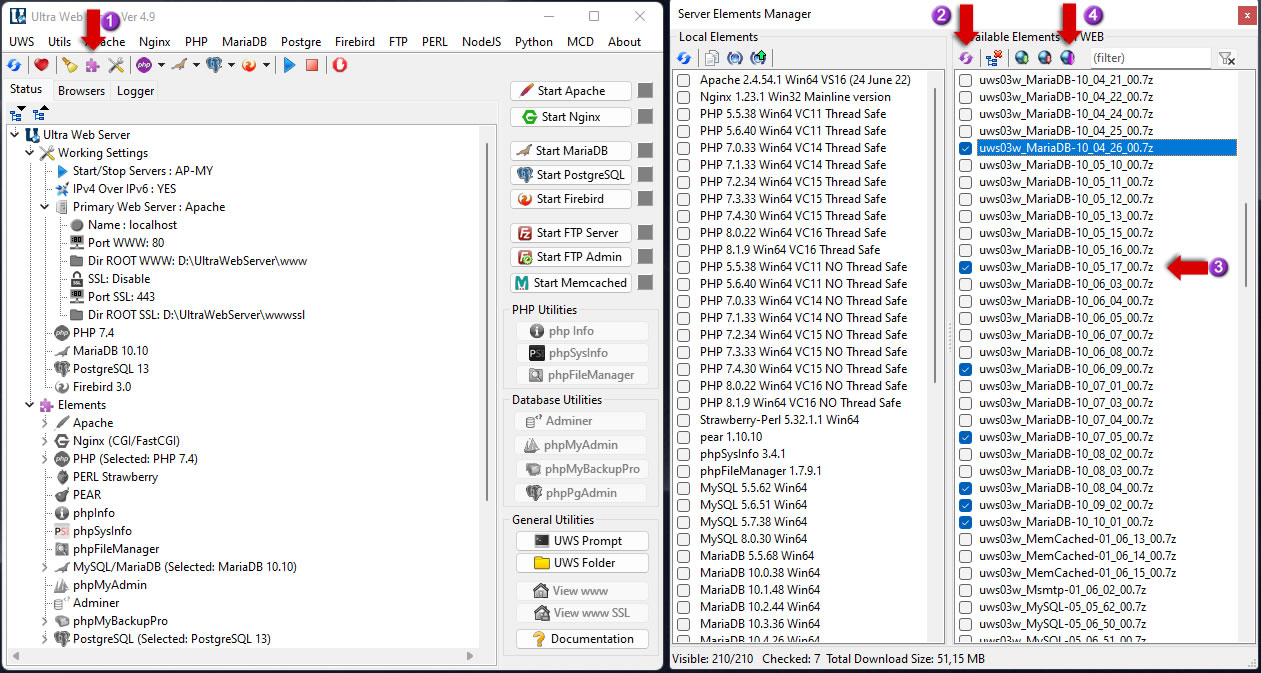Open the UWS Prompt utility
Image resolution: width=1261 pixels, height=673 pixels.
(x=583, y=541)
